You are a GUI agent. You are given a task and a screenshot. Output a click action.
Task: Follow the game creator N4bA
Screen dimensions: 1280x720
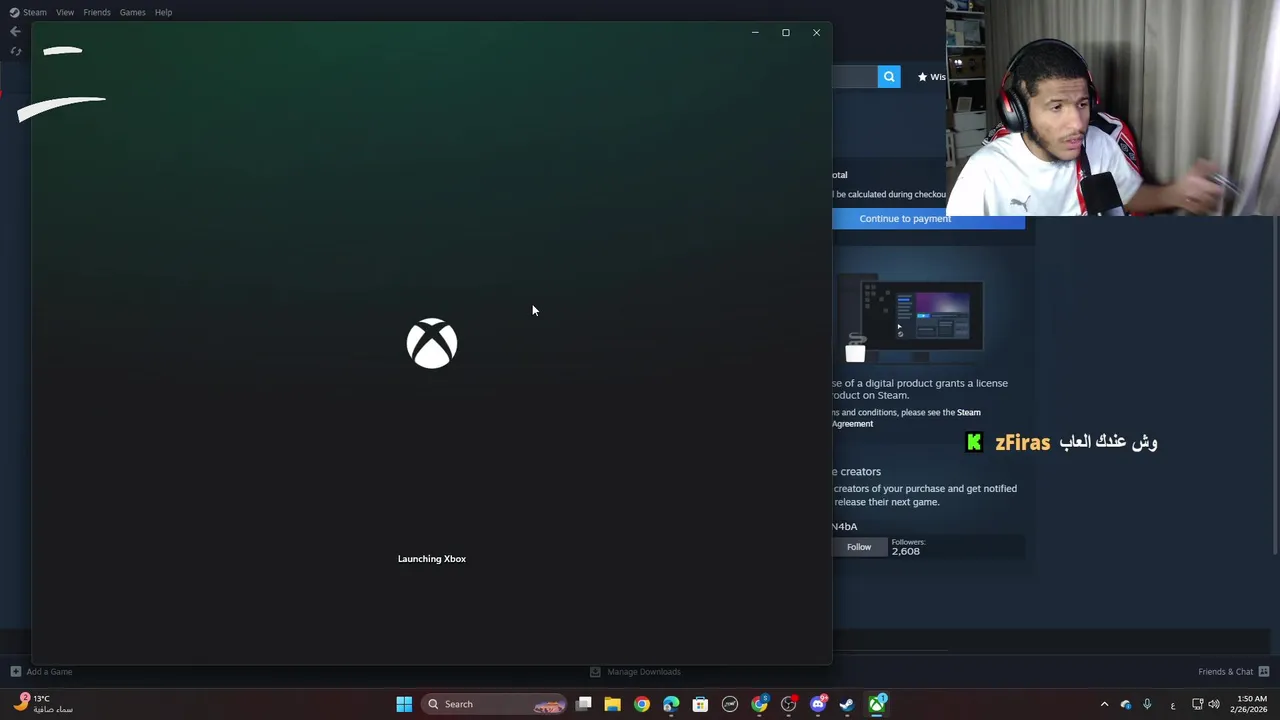pyautogui.click(x=859, y=547)
